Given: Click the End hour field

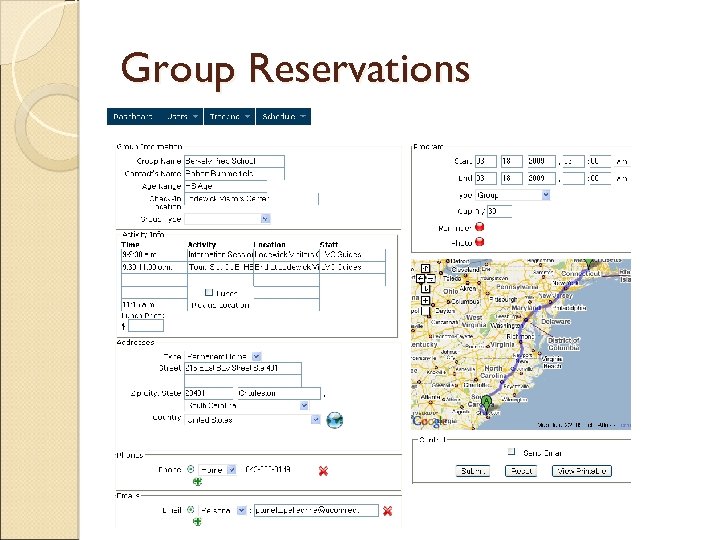Looking at the screenshot, I should tap(574, 178).
